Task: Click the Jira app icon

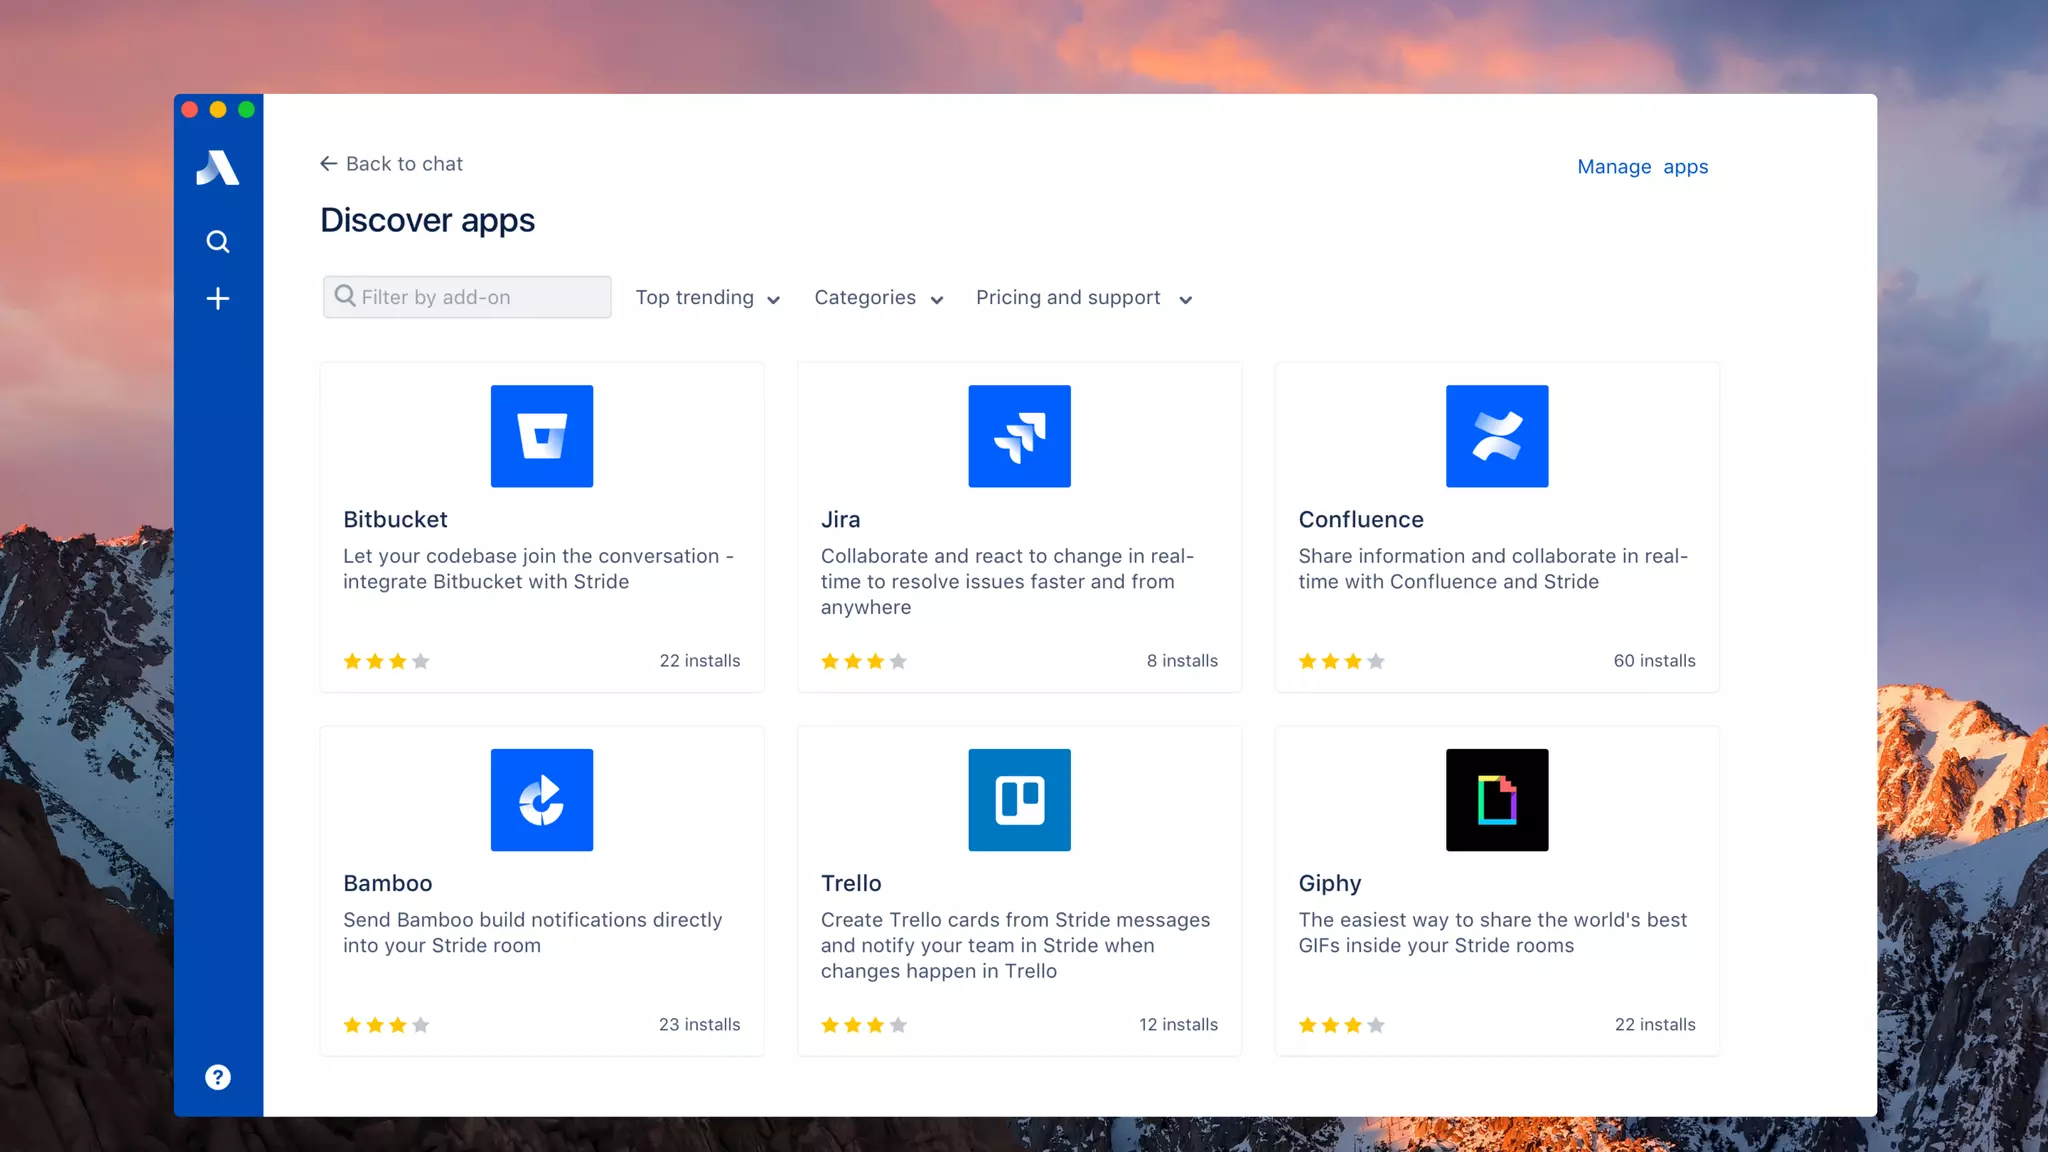Action: coord(1019,436)
